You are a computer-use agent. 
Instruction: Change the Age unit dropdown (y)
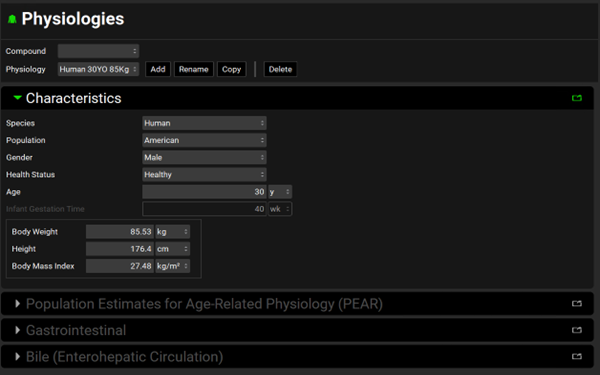(x=280, y=192)
